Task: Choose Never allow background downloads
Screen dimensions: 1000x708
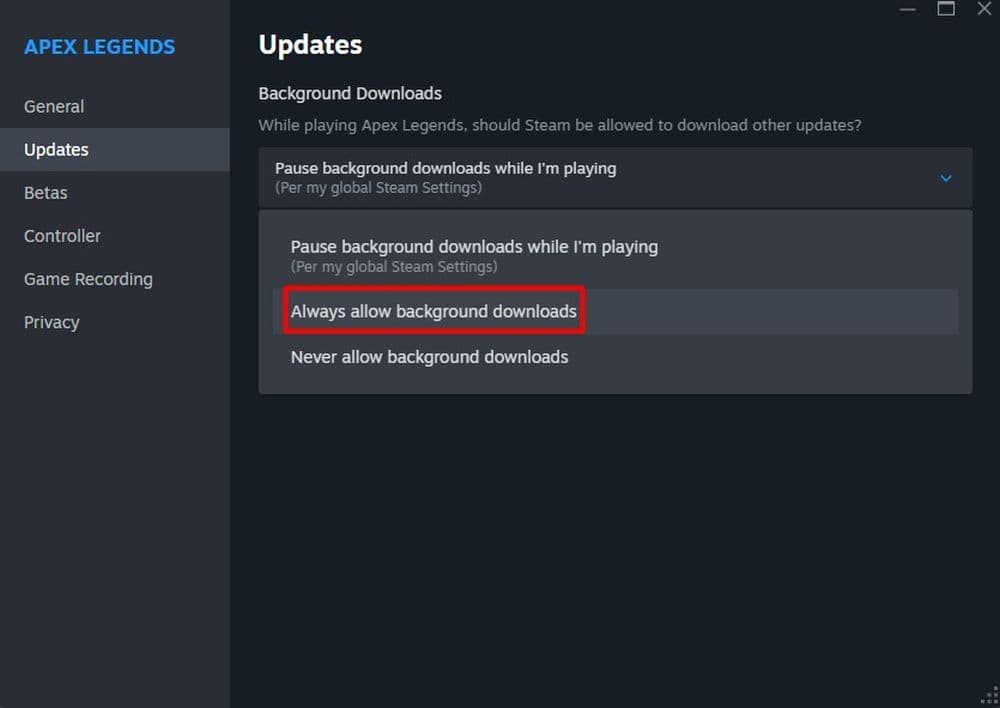Action: (429, 357)
